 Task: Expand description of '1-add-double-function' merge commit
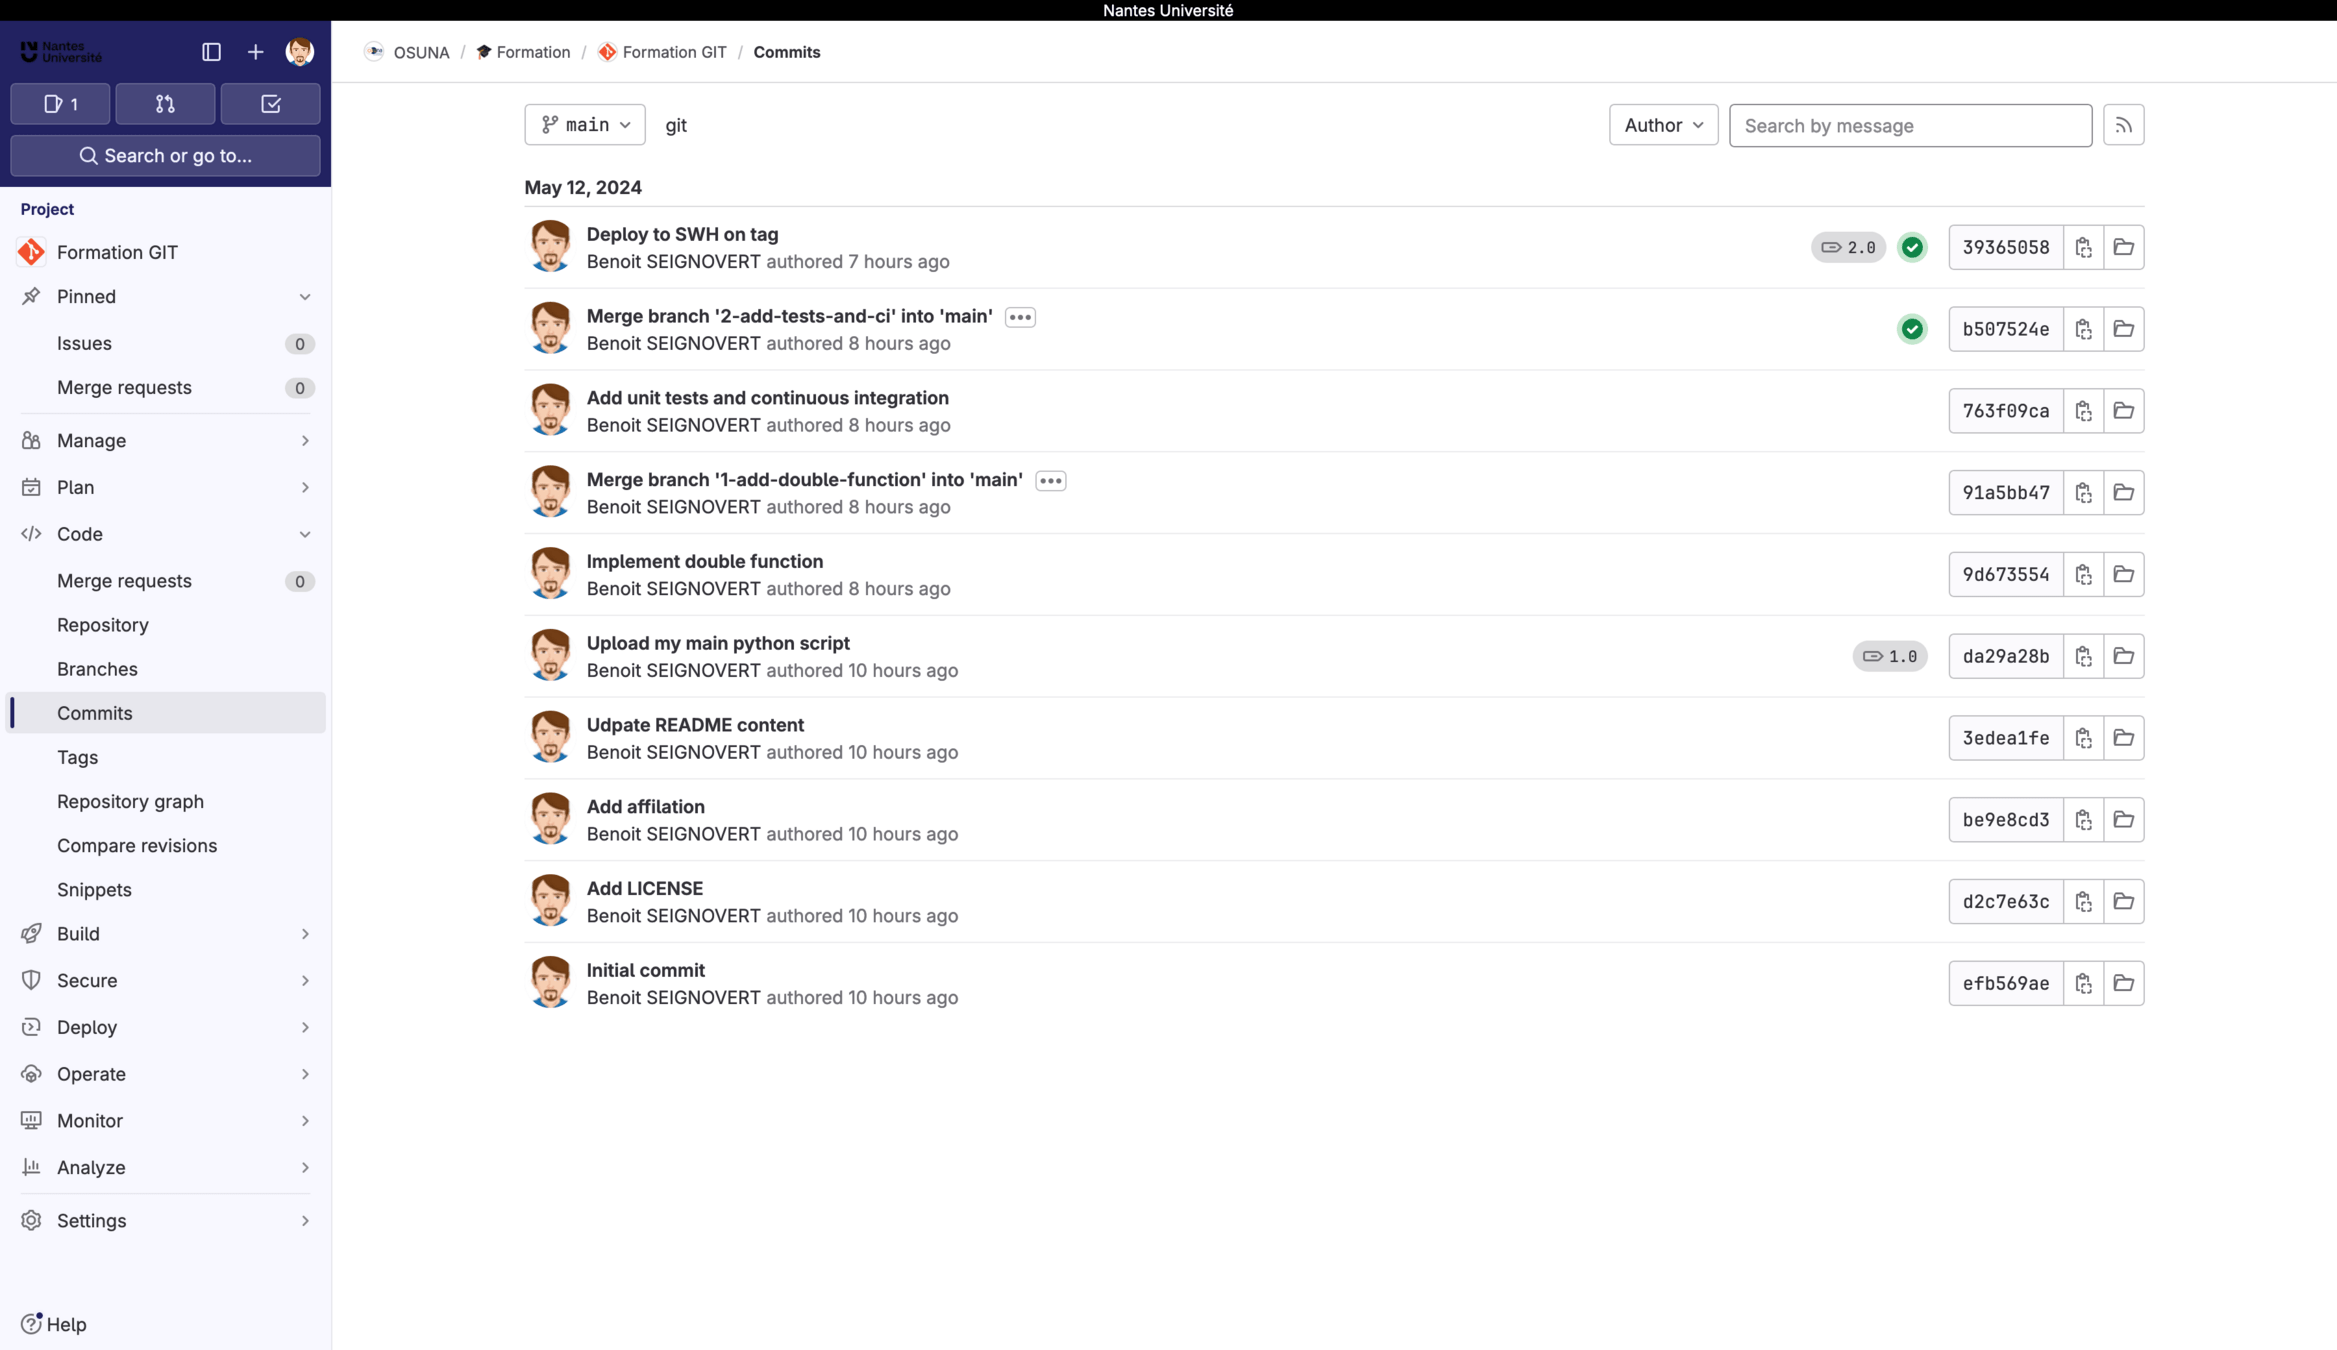pos(1050,481)
